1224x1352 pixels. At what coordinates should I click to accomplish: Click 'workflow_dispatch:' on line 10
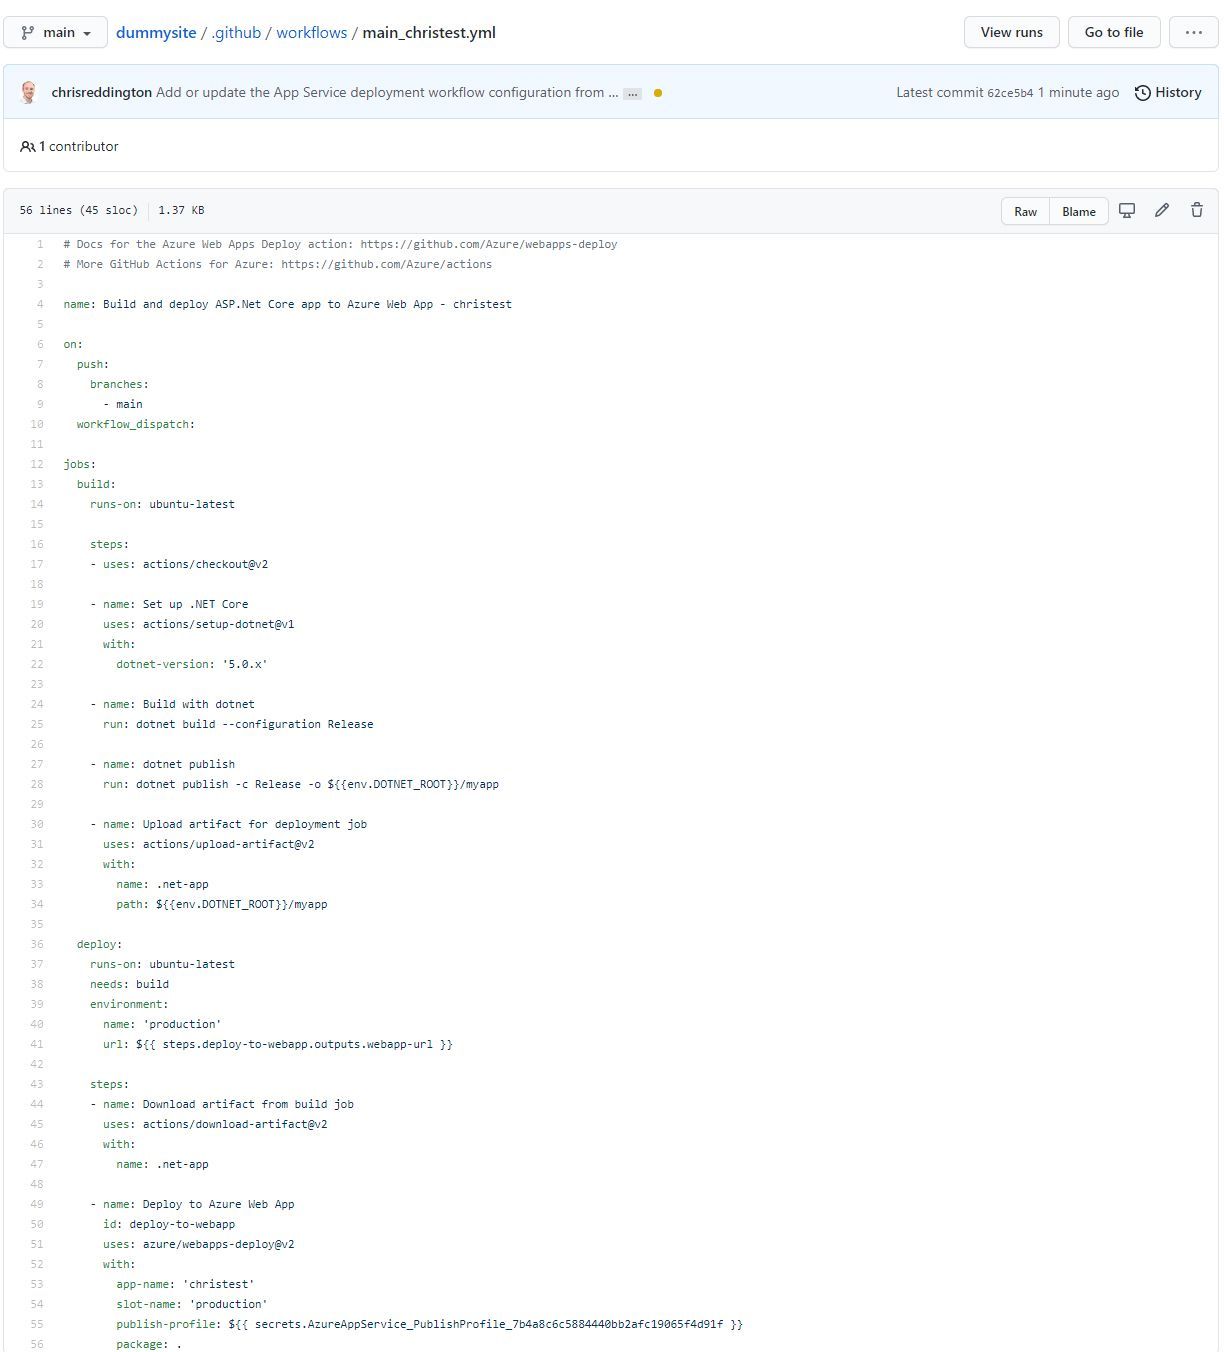[x=136, y=424]
